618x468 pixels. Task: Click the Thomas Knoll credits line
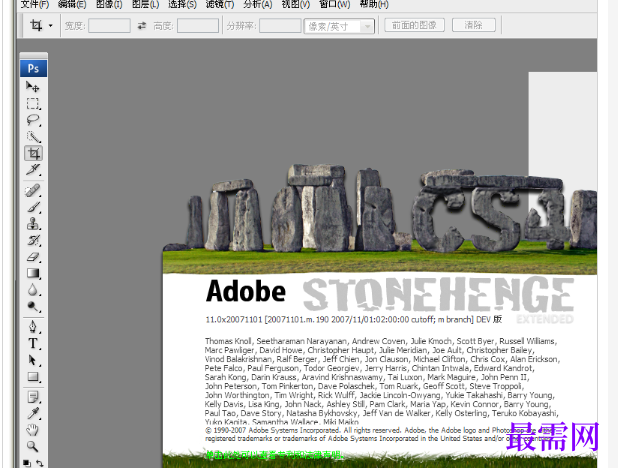[x=381, y=341]
